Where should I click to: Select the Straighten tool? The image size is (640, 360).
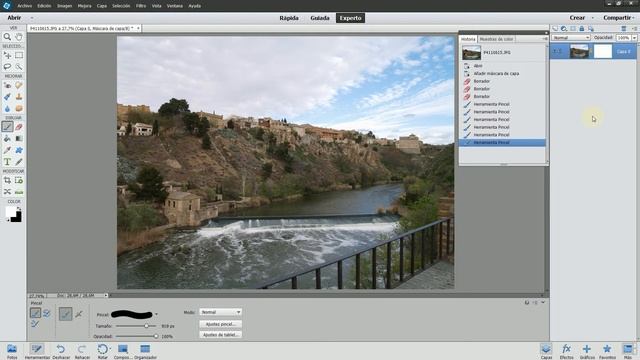coord(19,192)
